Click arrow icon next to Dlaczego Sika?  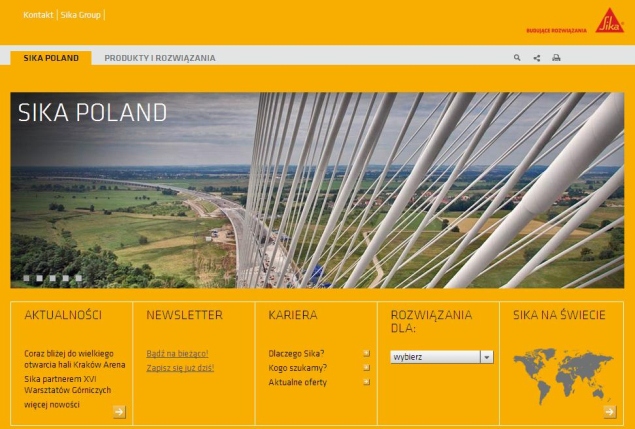(367, 353)
